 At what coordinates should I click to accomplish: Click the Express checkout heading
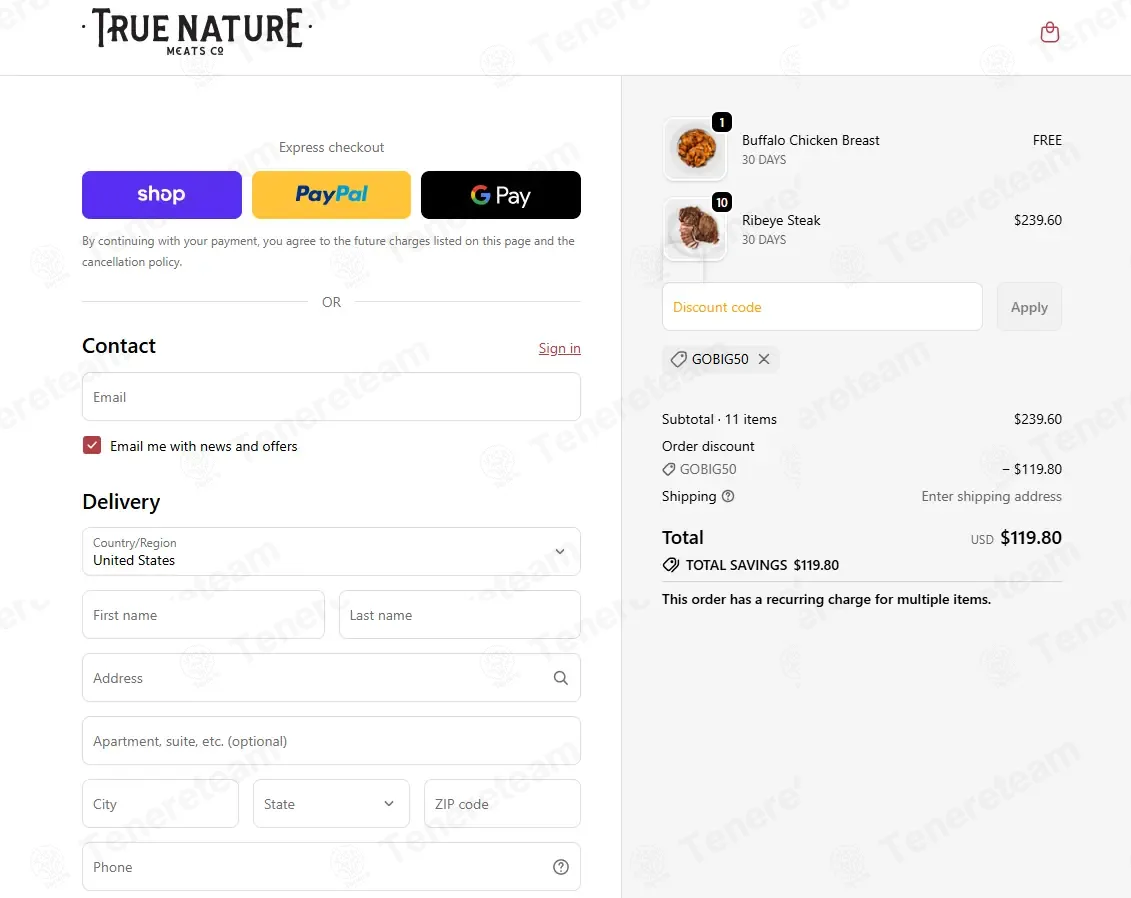(x=331, y=147)
